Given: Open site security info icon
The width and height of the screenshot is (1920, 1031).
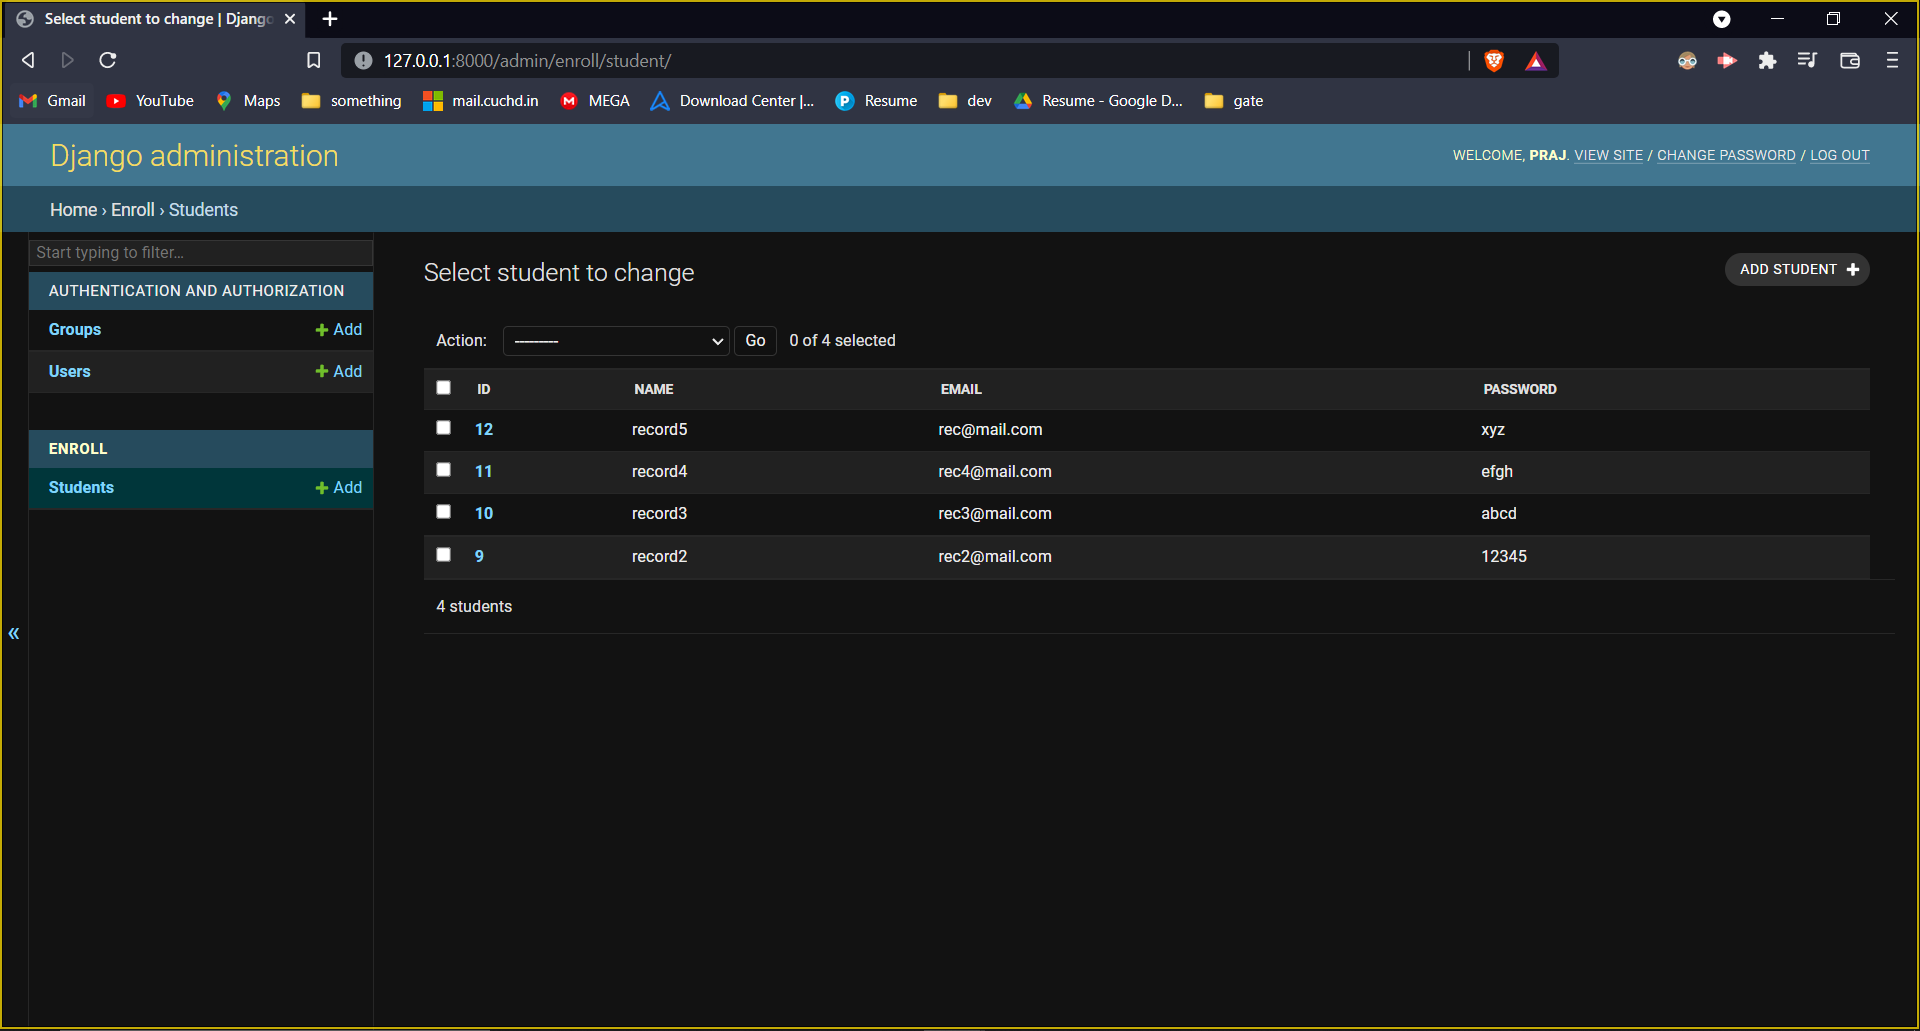Looking at the screenshot, I should [x=363, y=61].
